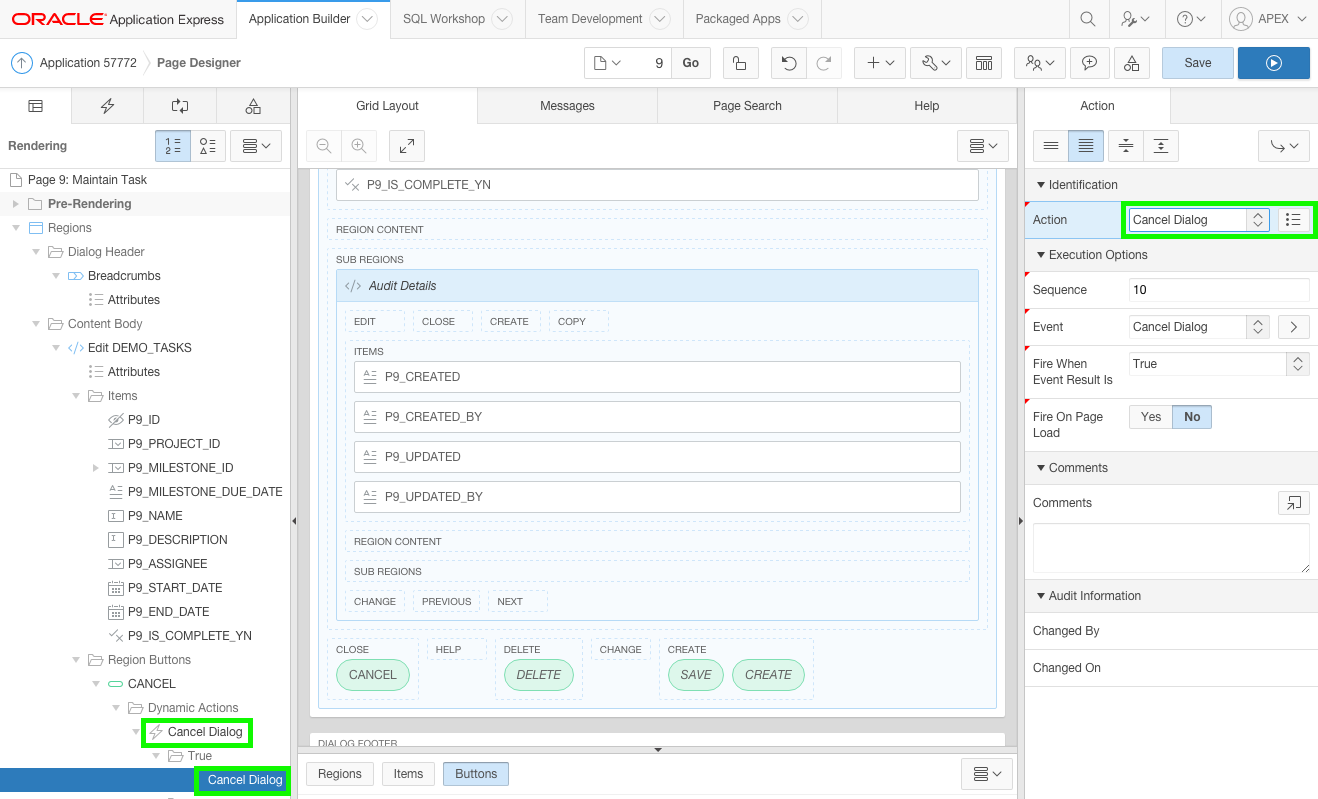Open the Grid Layout options menu
The image size is (1318, 799).
click(983, 146)
